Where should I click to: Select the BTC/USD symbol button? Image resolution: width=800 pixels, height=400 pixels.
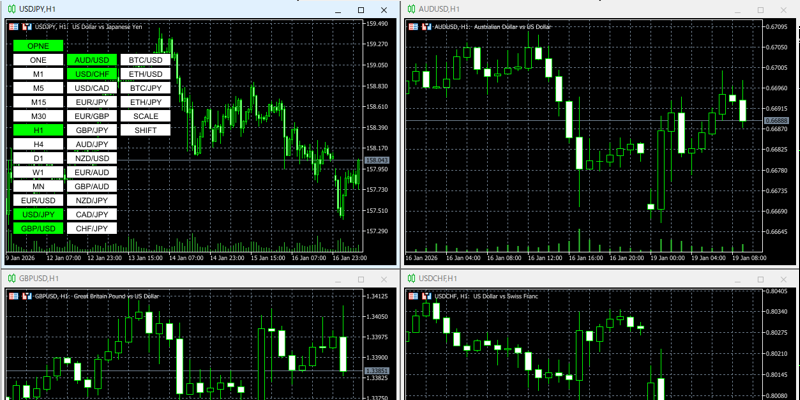[x=146, y=60]
